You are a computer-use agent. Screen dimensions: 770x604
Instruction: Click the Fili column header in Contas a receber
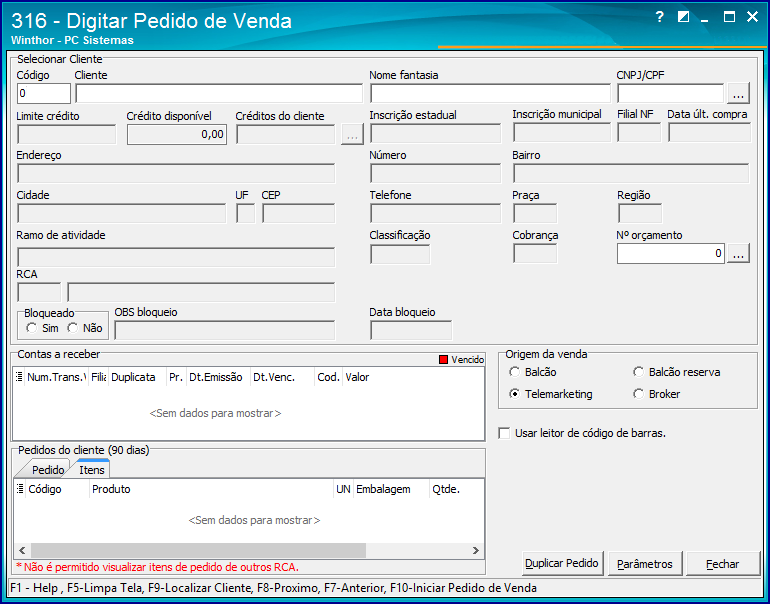click(98, 377)
